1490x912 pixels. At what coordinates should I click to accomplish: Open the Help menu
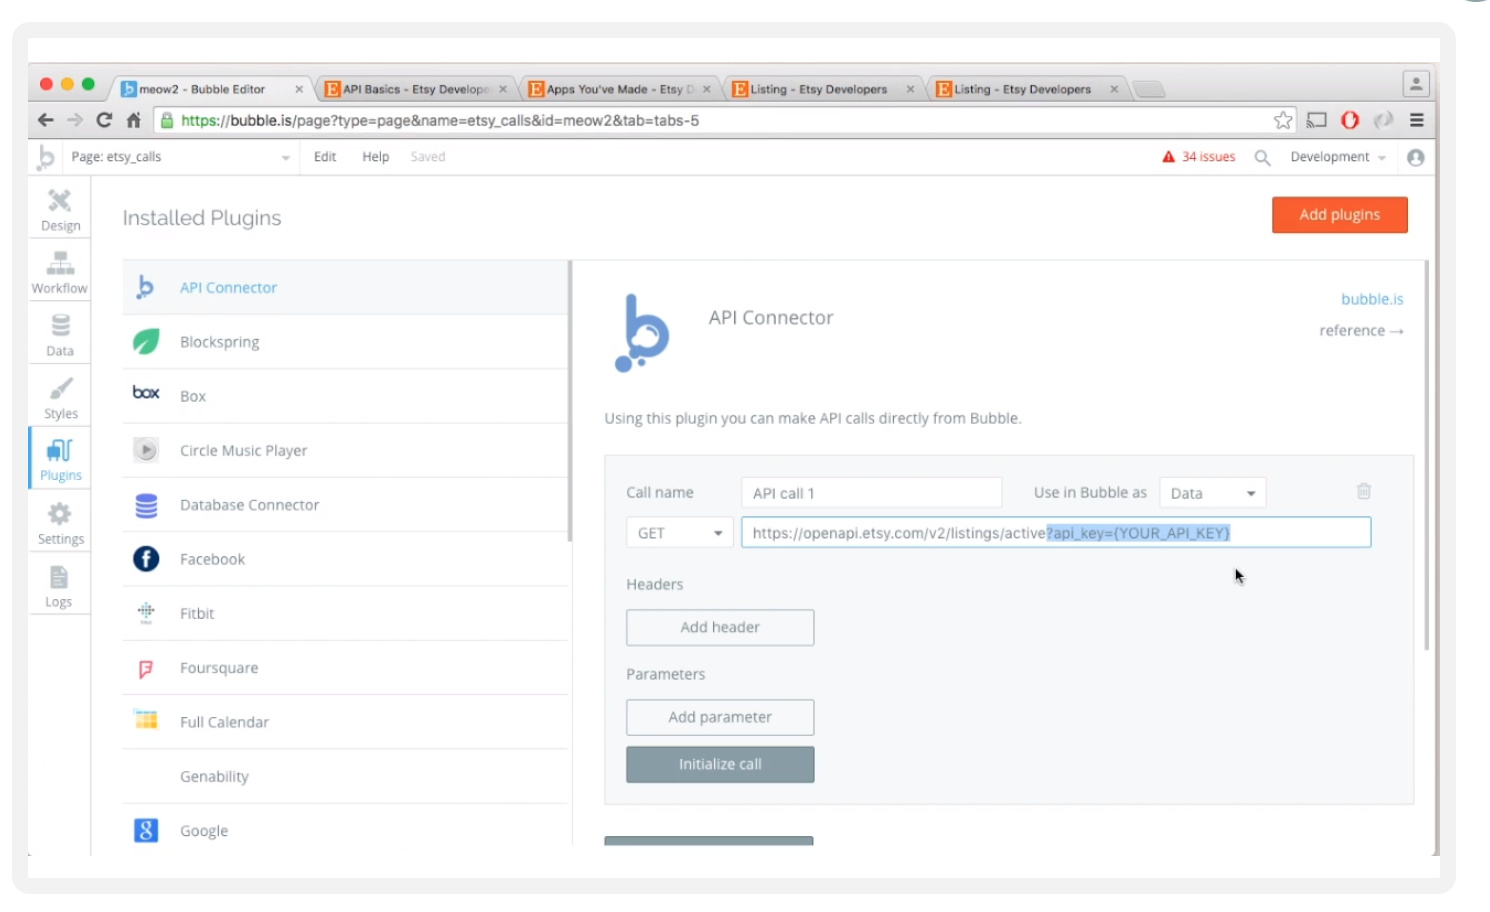click(x=376, y=157)
